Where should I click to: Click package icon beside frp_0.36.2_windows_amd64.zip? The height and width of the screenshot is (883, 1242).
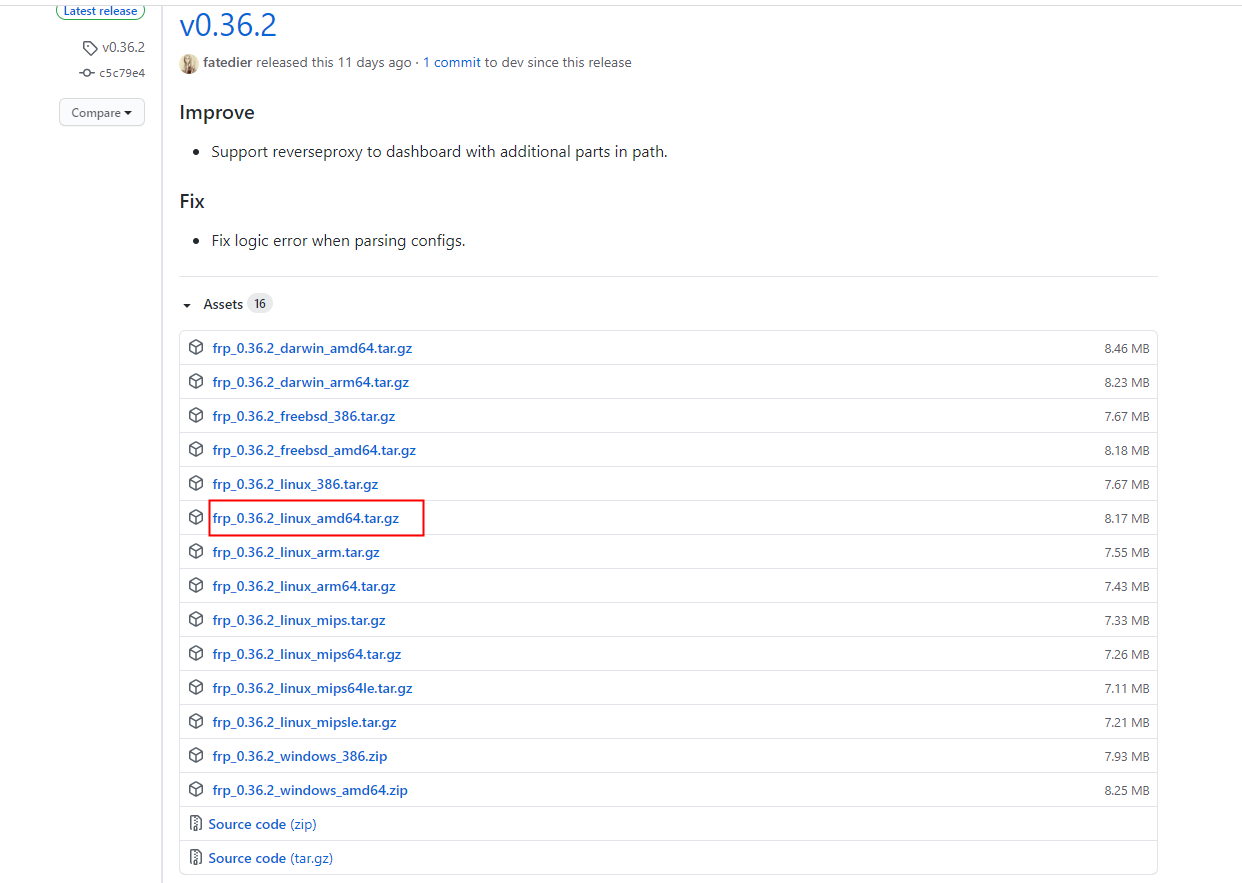point(196,790)
